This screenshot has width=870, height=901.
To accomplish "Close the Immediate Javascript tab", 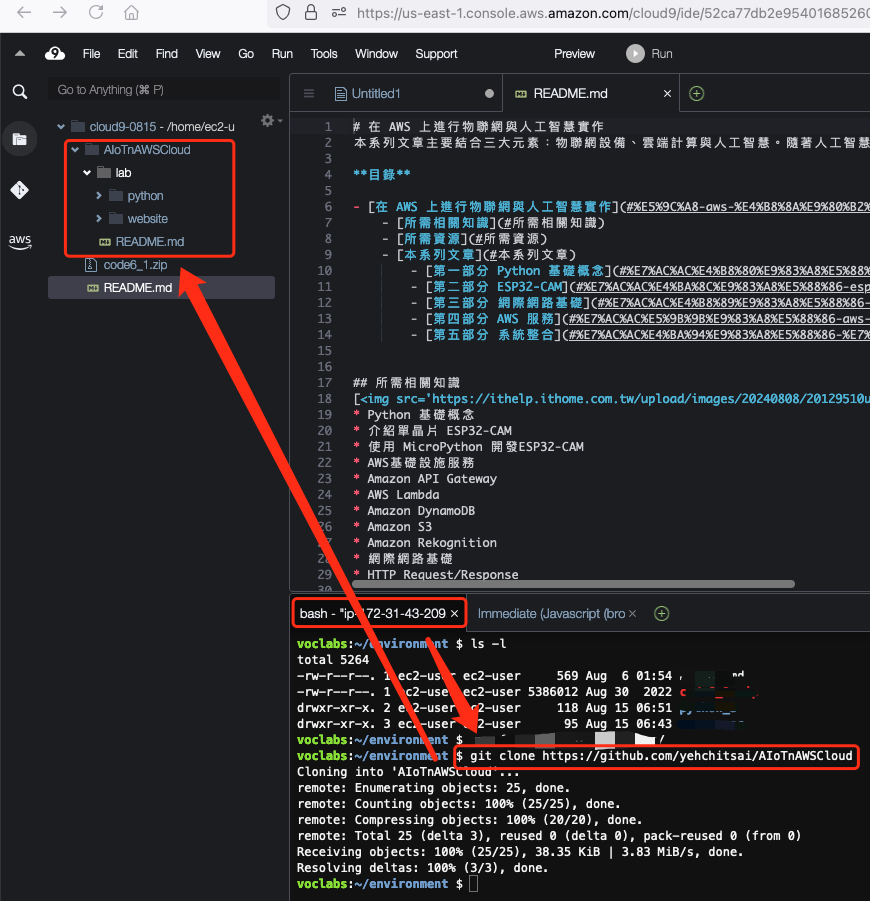I will (633, 614).
